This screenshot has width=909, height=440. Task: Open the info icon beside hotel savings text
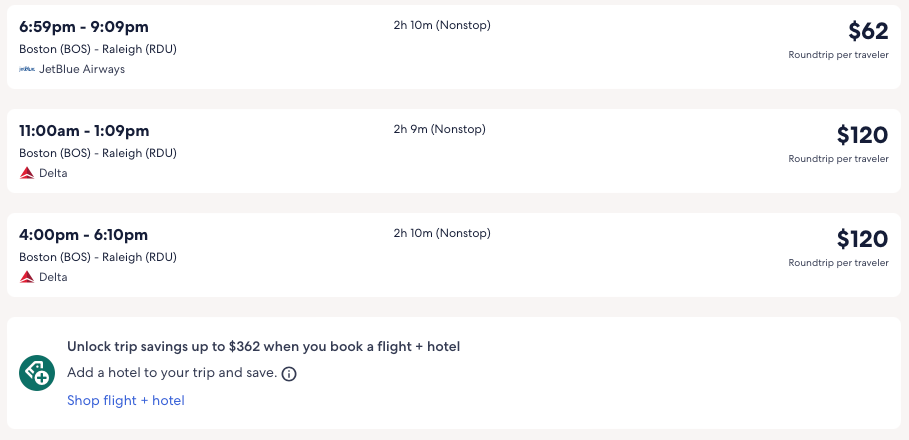point(289,374)
